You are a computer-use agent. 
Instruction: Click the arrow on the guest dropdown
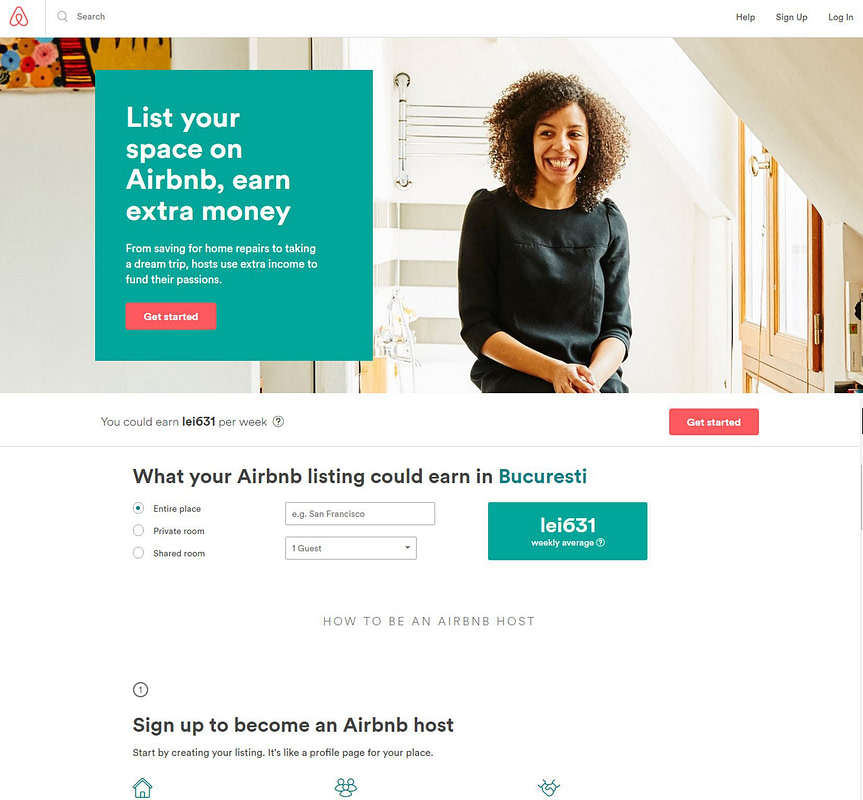click(407, 547)
